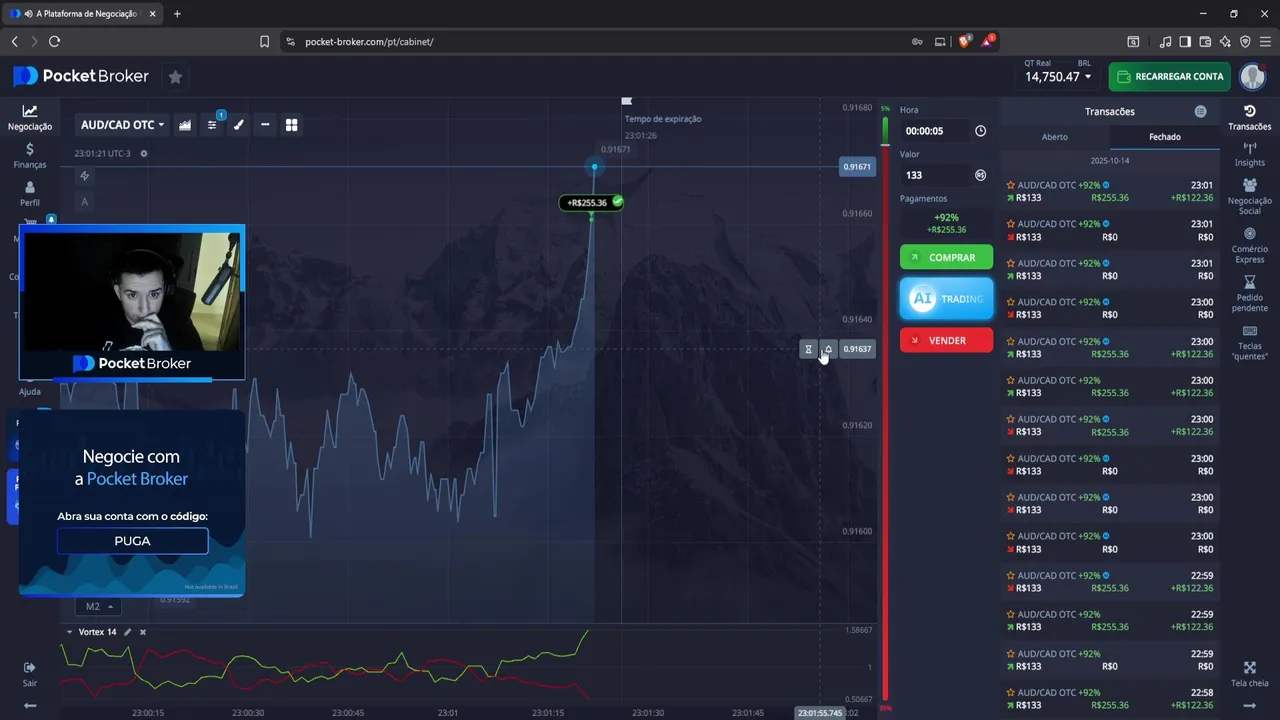Click the COMPRAR buy button
This screenshot has height=720, width=1280.
pos(946,257)
